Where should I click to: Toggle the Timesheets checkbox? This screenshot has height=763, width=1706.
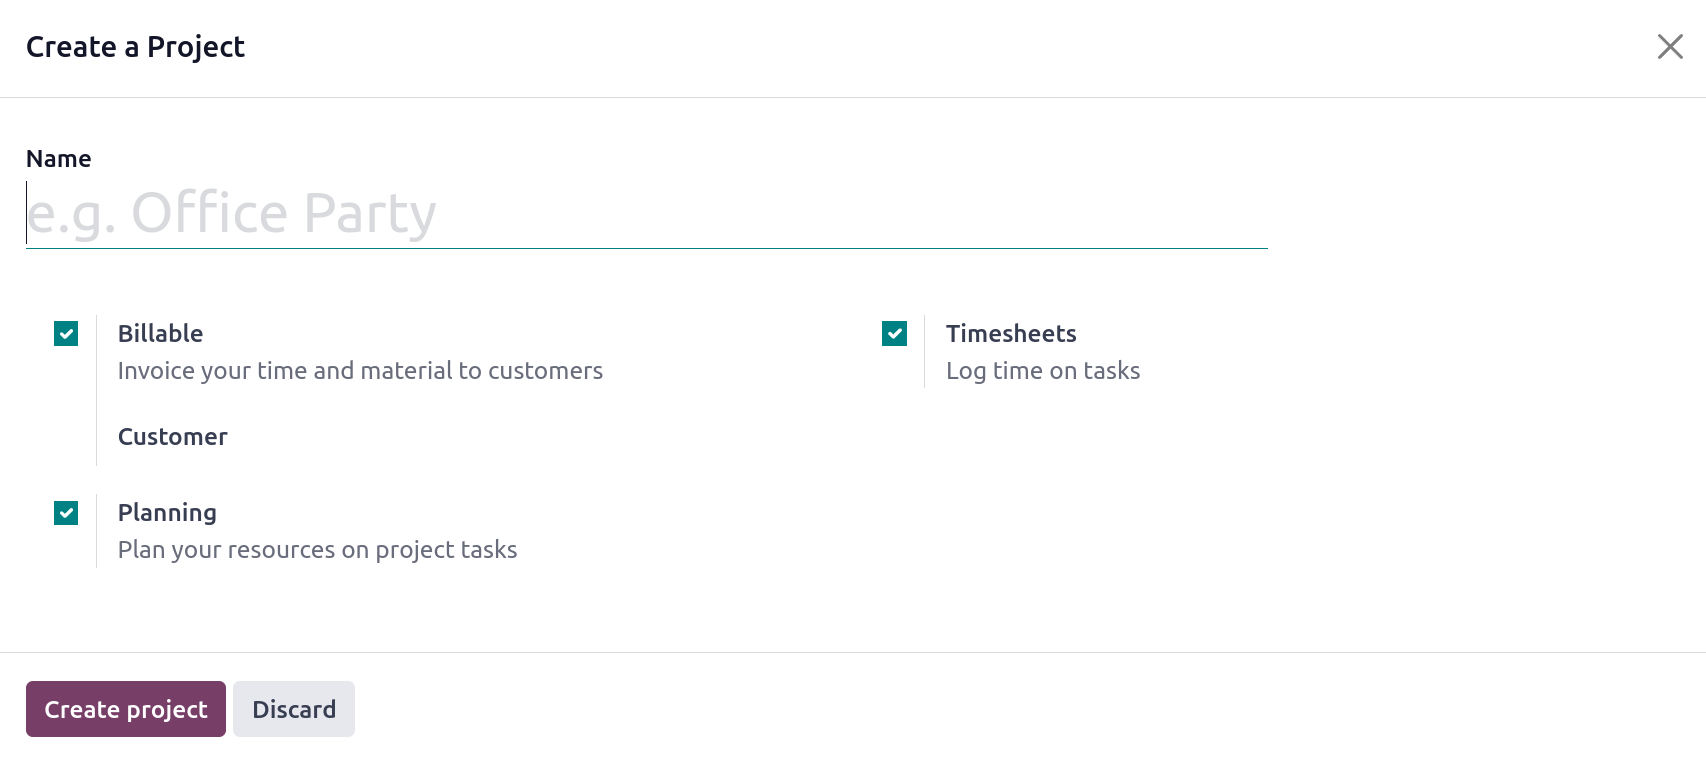point(894,333)
